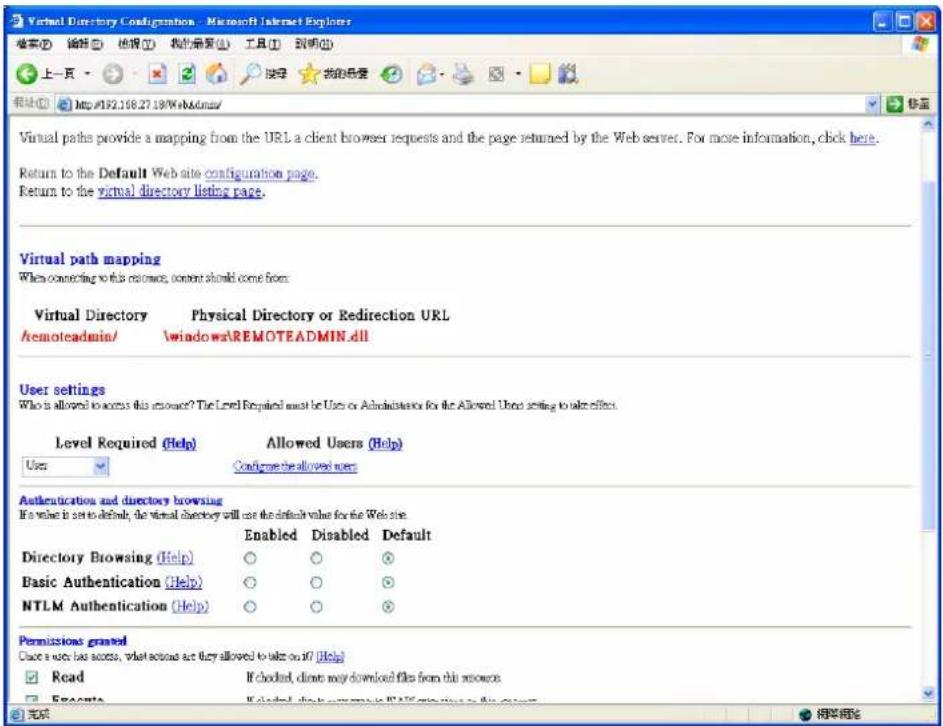Click the Permissions granted heading

73,641
